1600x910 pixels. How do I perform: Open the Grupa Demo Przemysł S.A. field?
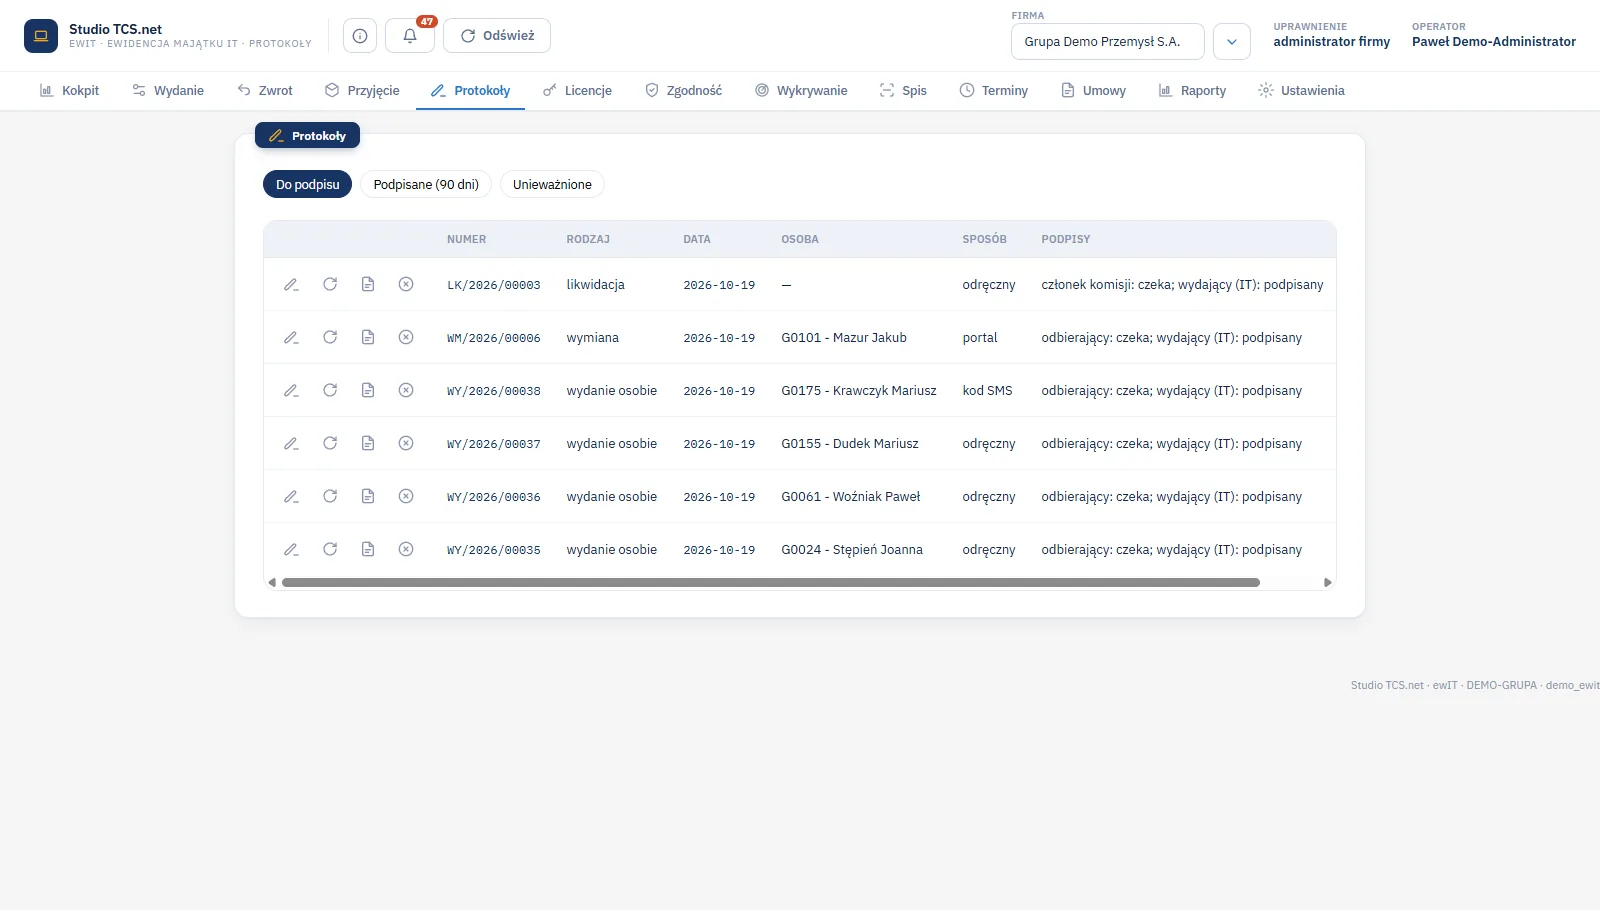(x=1108, y=42)
